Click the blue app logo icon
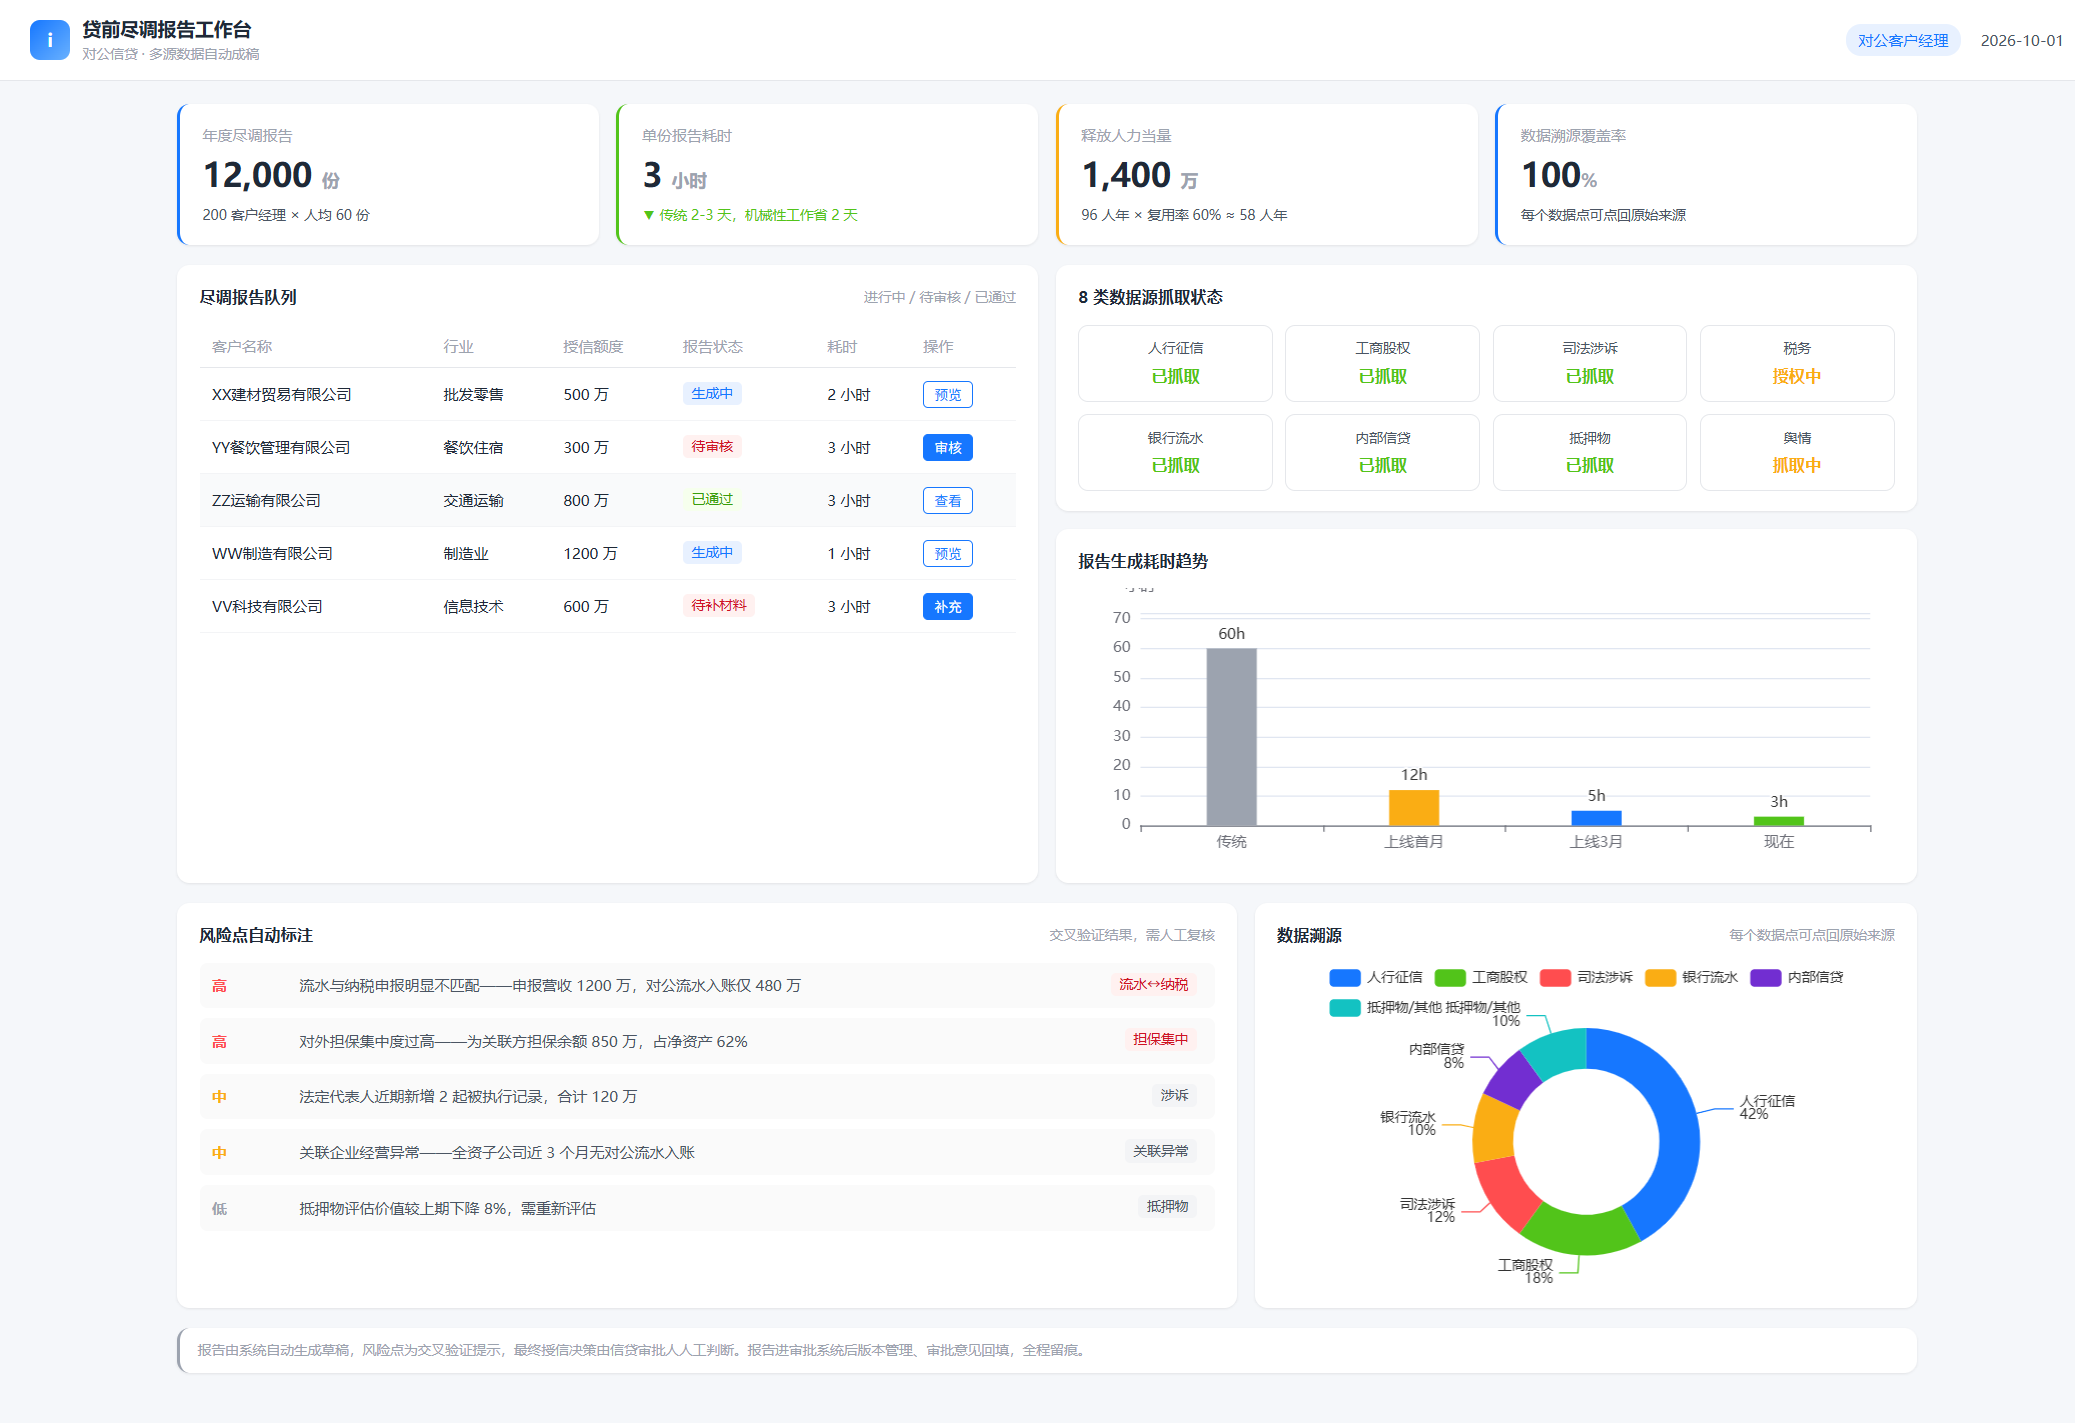The image size is (2075, 1423). tap(50, 40)
